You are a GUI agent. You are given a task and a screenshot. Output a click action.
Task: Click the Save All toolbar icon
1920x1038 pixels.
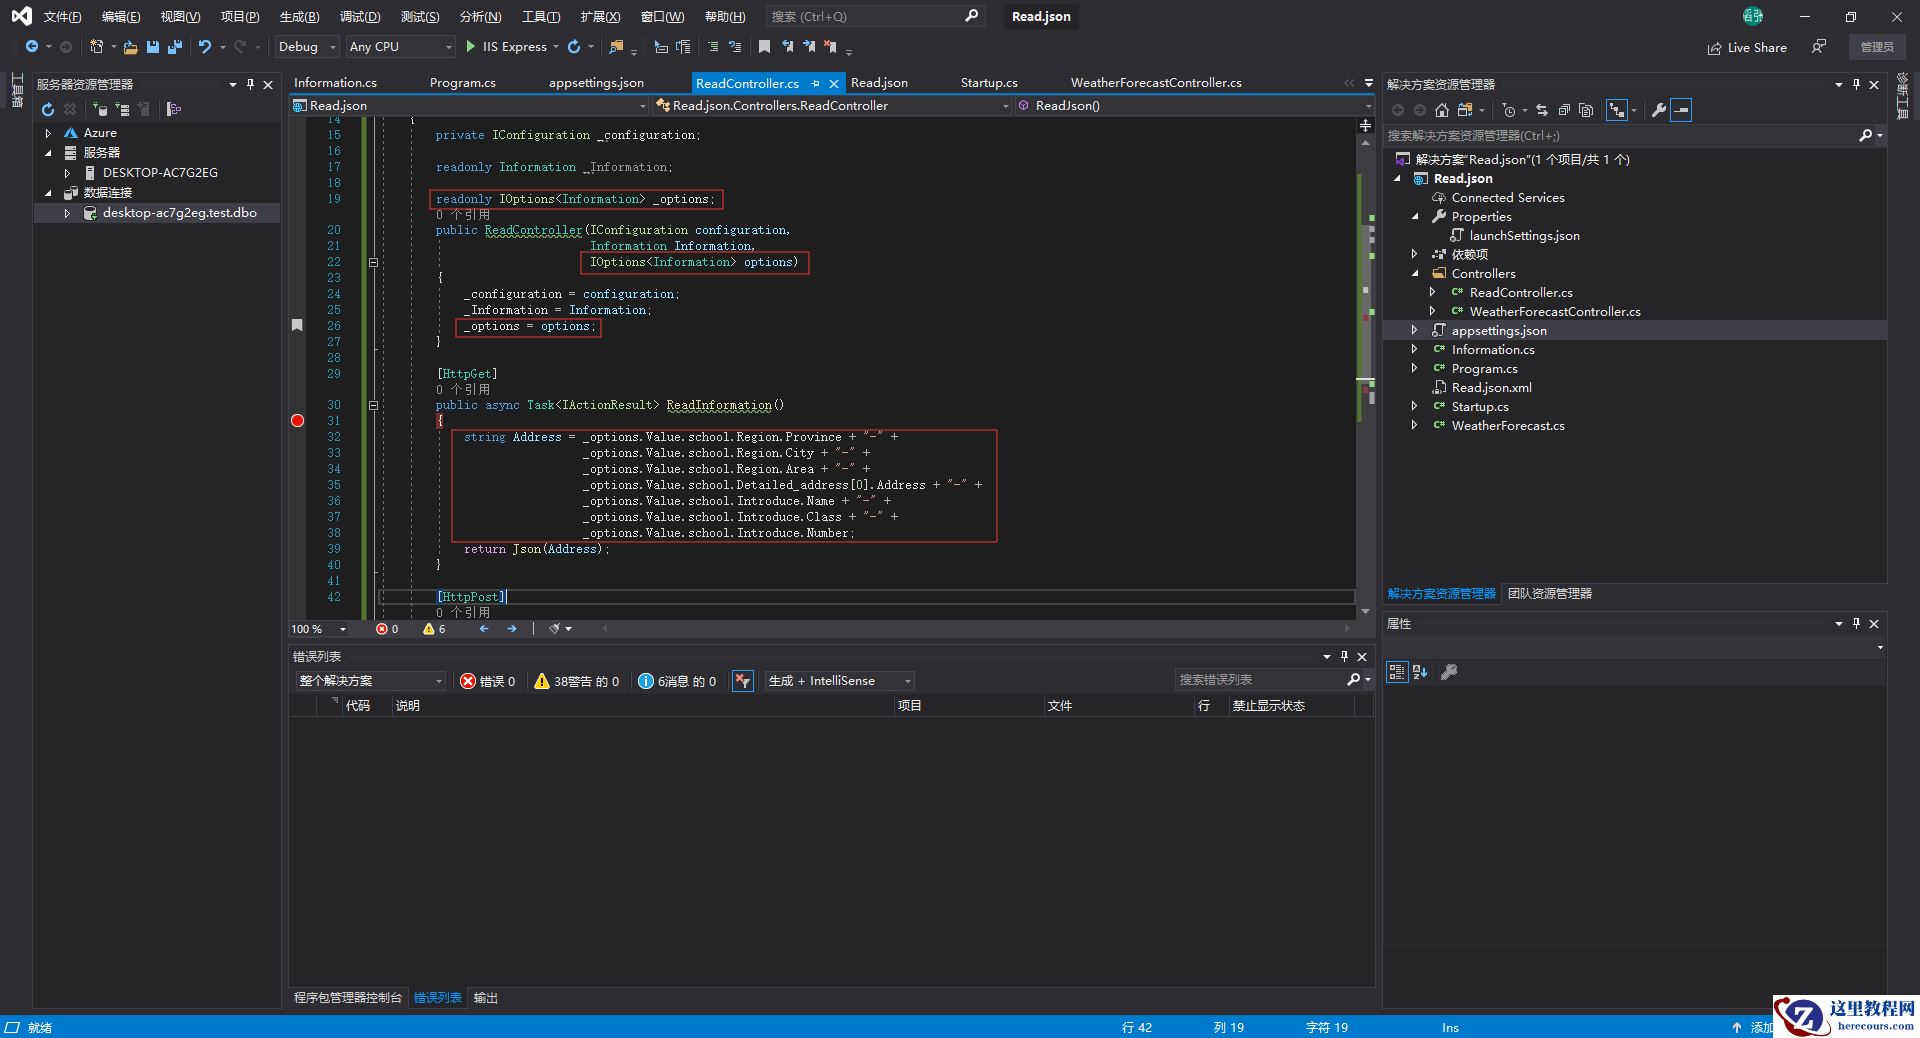pos(175,47)
